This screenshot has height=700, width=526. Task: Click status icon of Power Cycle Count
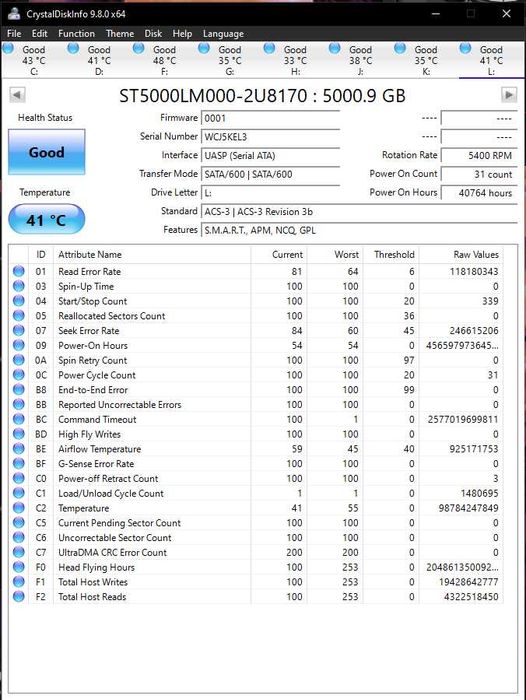coord(19,374)
